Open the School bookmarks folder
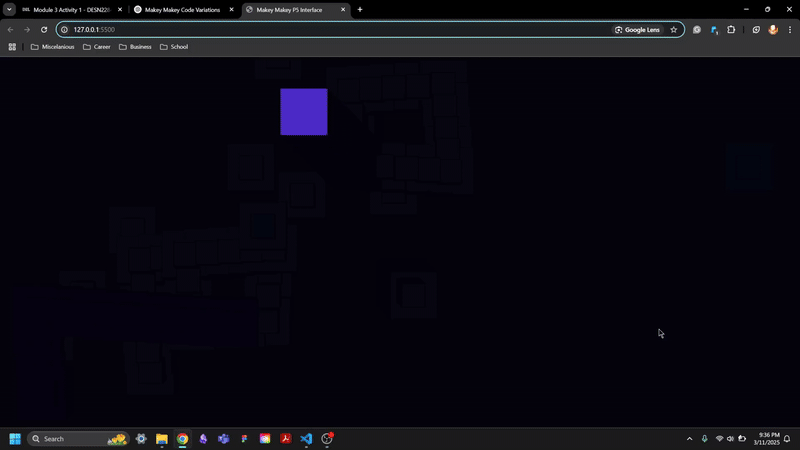Image resolution: width=800 pixels, height=450 pixels. 174,47
